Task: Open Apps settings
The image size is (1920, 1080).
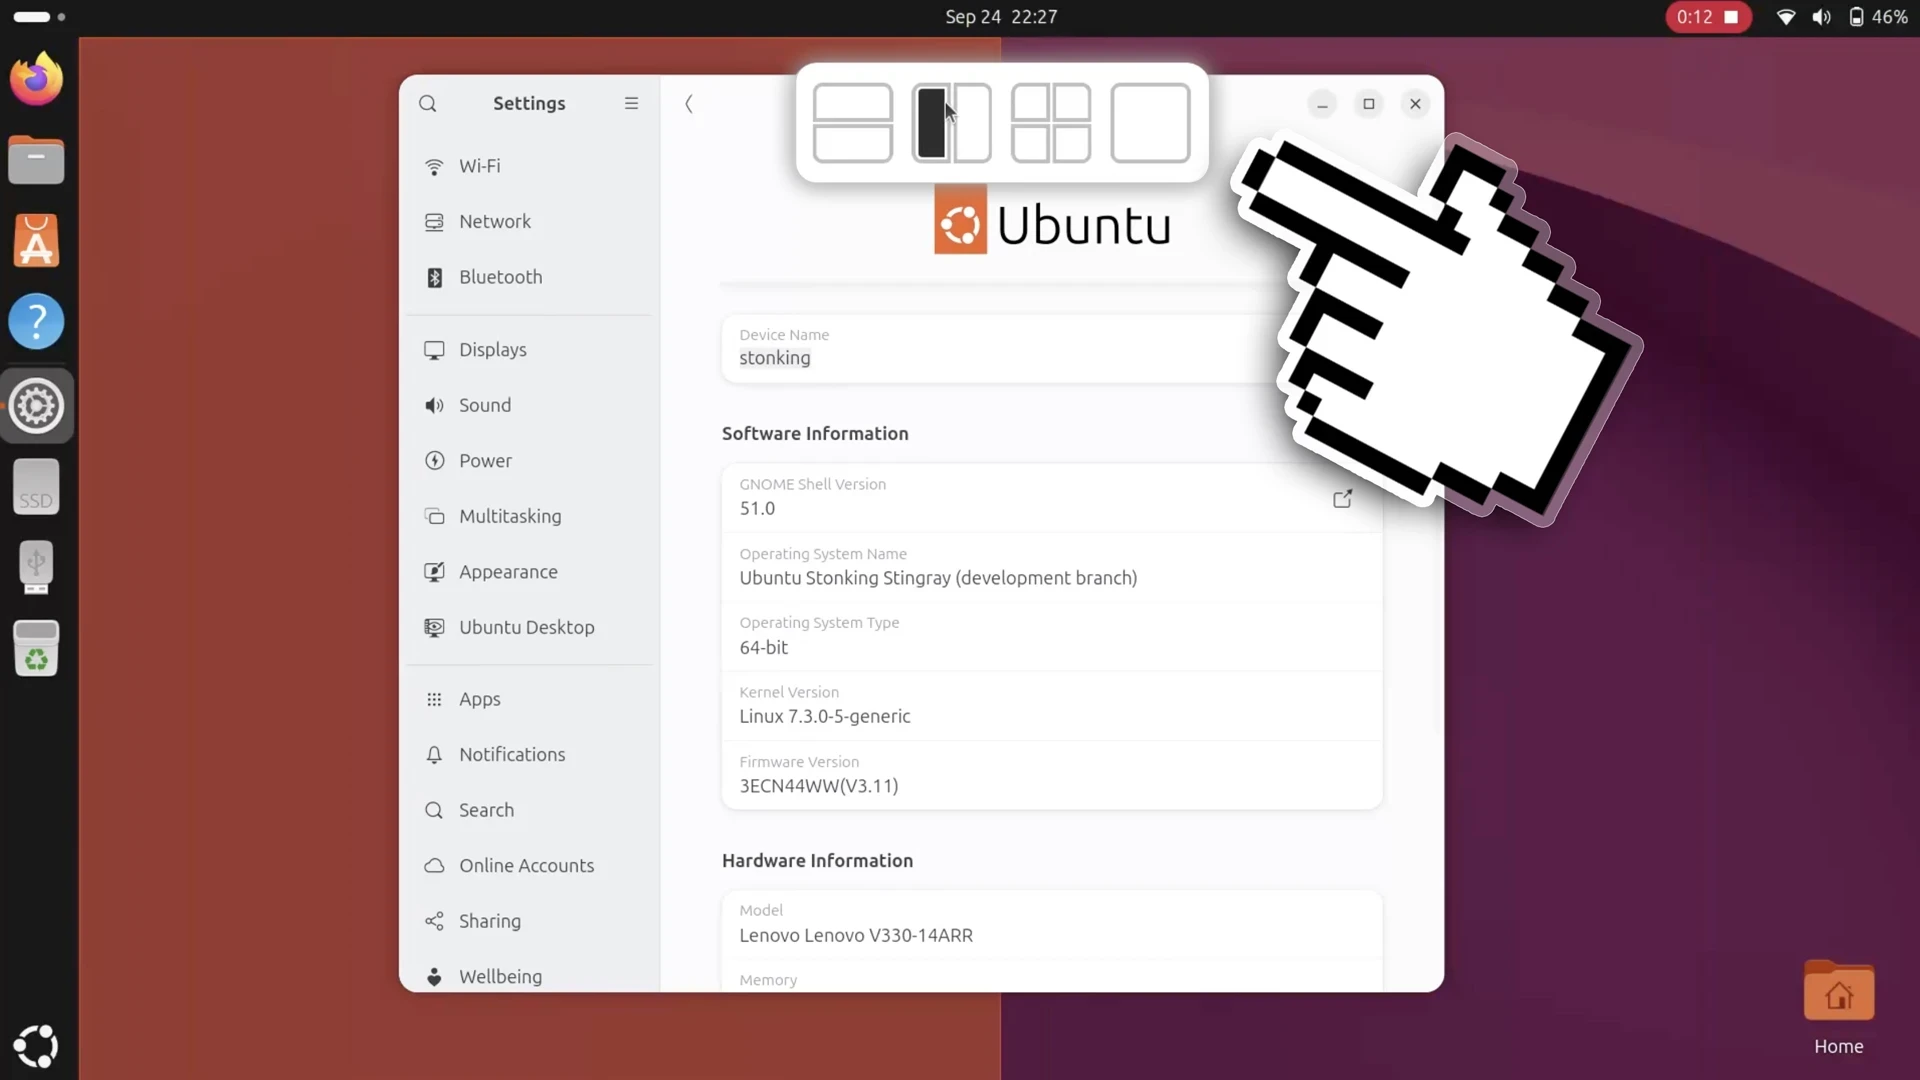Action: 530,699
